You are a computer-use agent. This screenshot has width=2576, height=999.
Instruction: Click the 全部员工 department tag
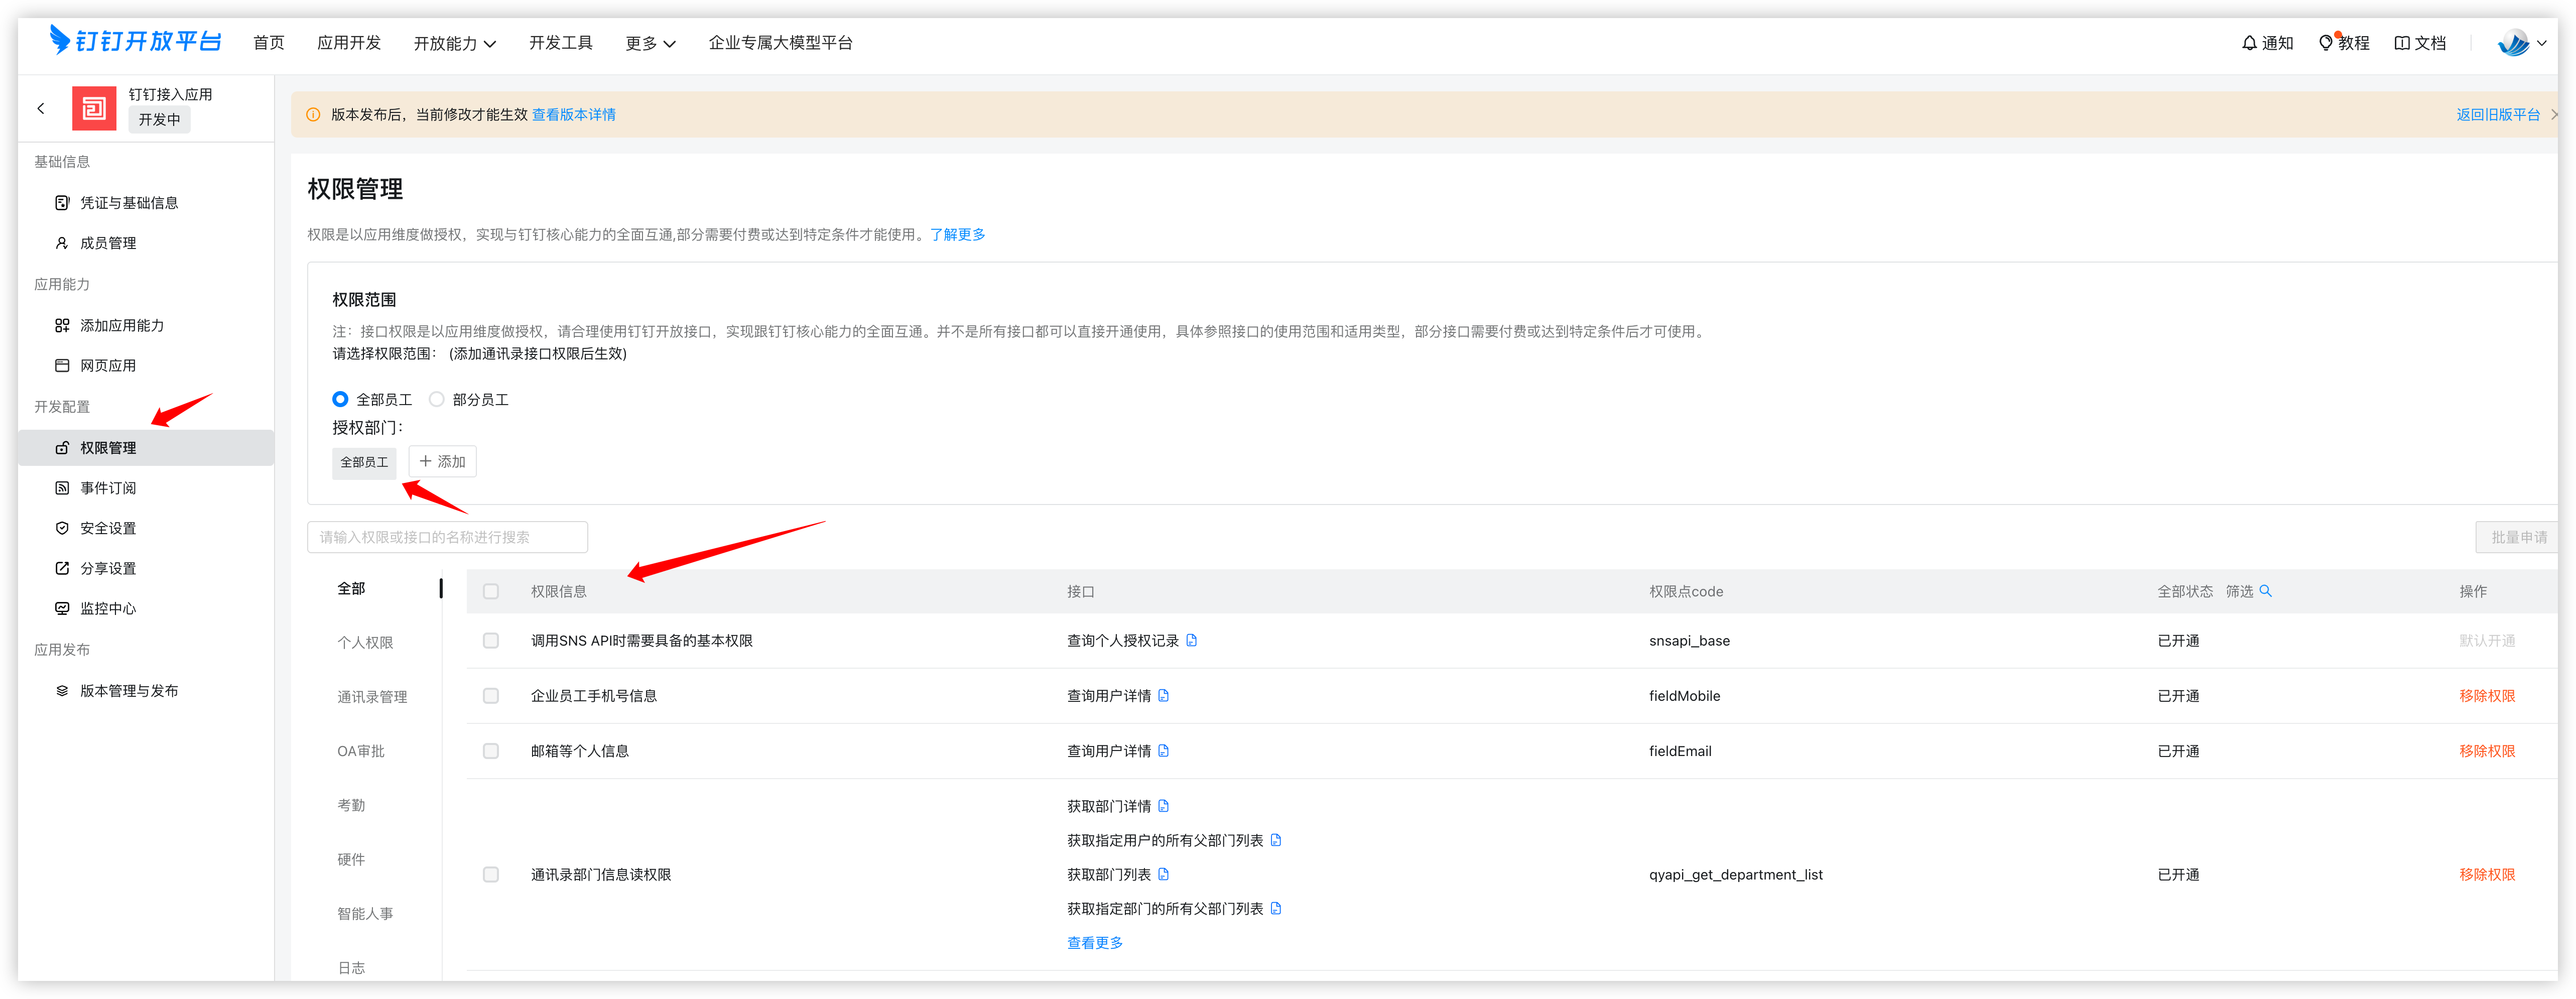[364, 462]
